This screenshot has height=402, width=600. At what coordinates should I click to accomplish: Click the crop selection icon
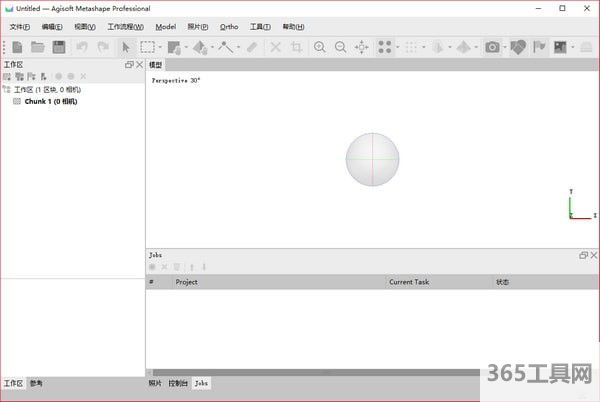[x=296, y=47]
